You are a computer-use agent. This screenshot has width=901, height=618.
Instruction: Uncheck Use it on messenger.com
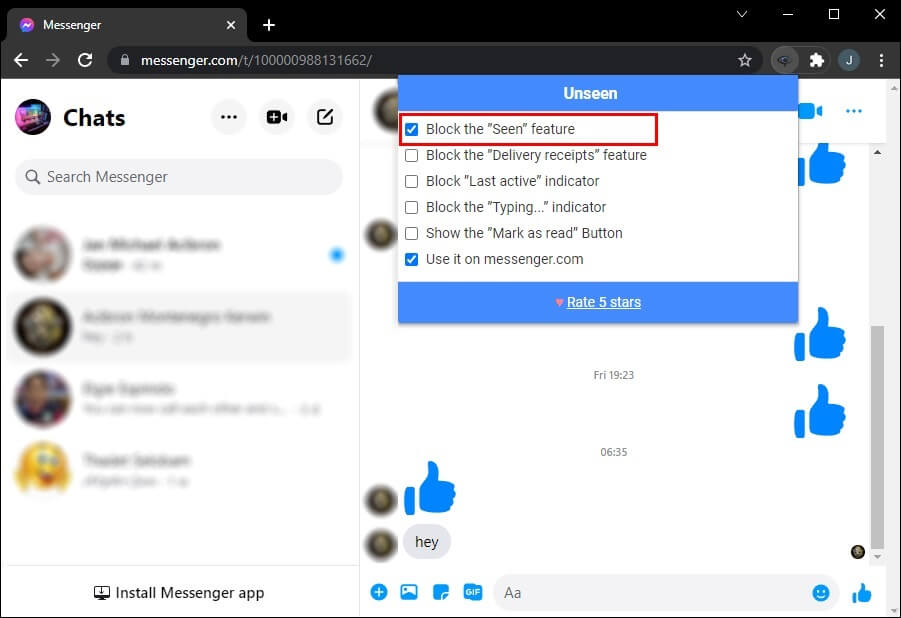pyautogui.click(x=411, y=259)
